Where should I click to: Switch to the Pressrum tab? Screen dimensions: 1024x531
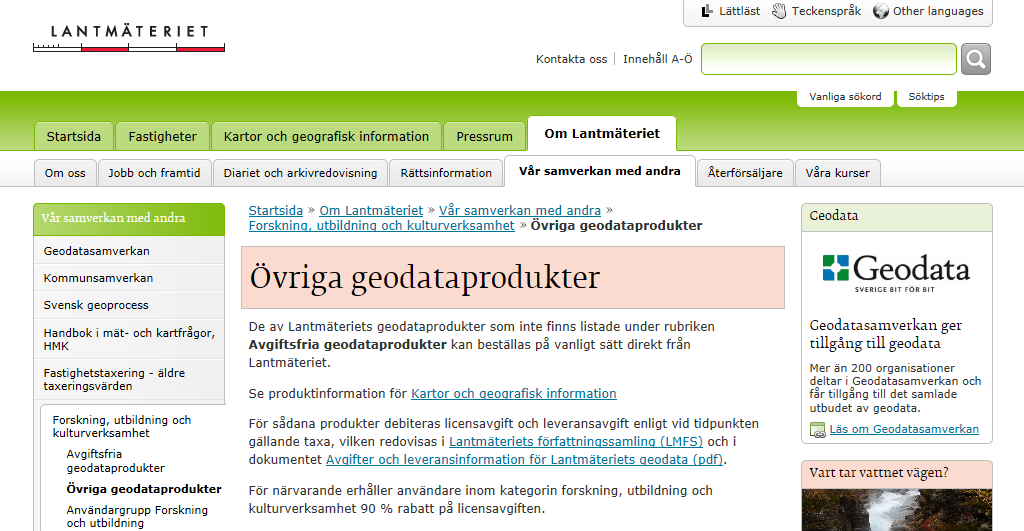[x=485, y=137]
